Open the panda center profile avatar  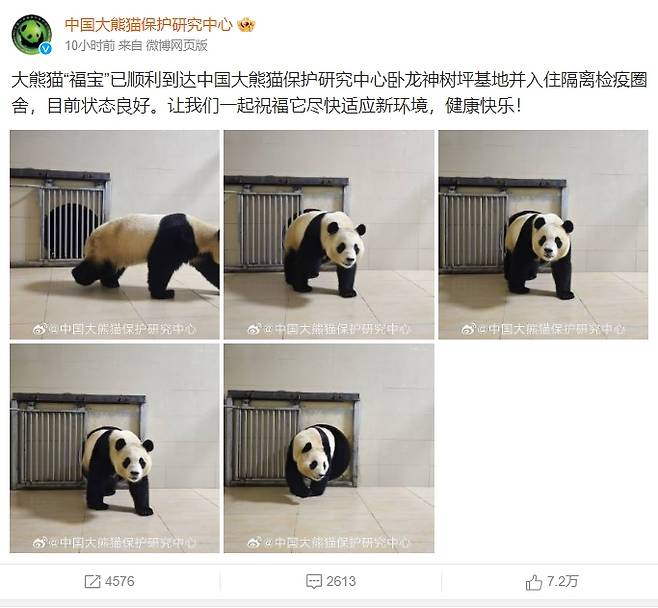pos(31,35)
